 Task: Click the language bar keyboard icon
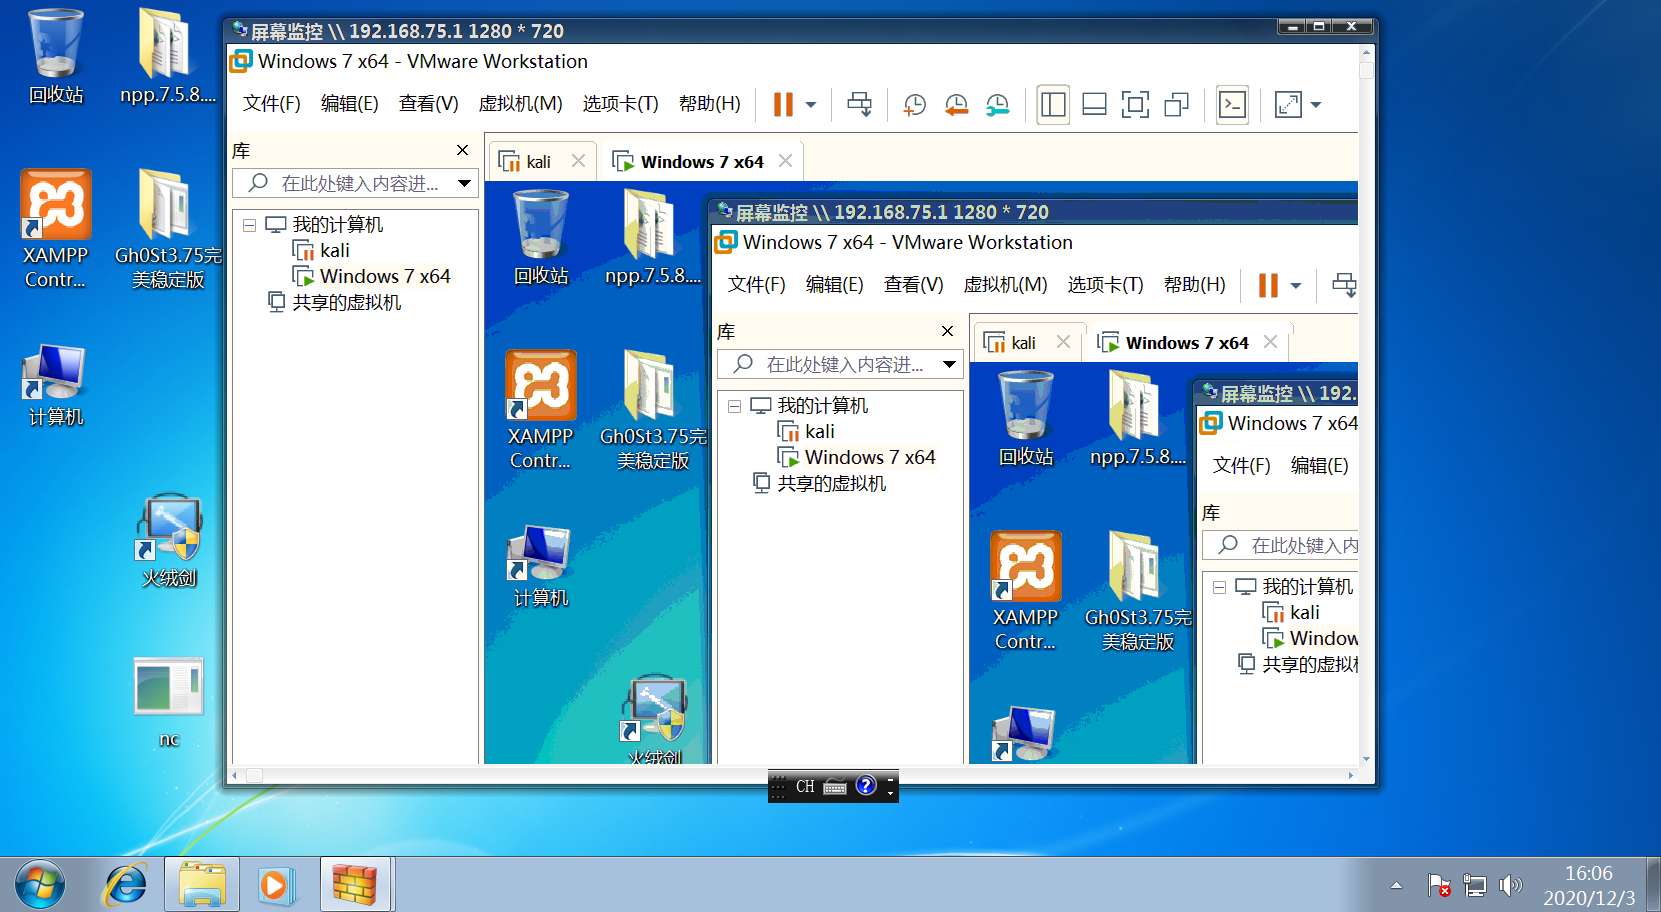[x=835, y=787]
